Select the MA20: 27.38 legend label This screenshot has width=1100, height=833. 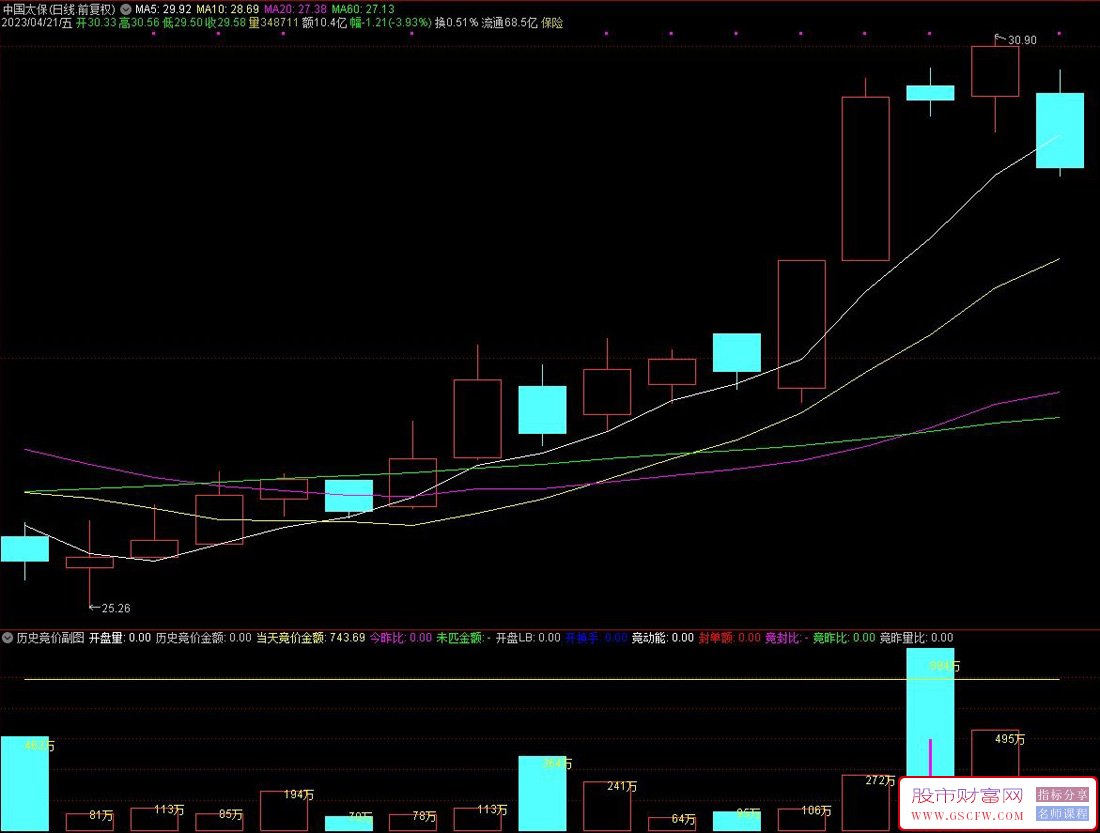[x=295, y=10]
